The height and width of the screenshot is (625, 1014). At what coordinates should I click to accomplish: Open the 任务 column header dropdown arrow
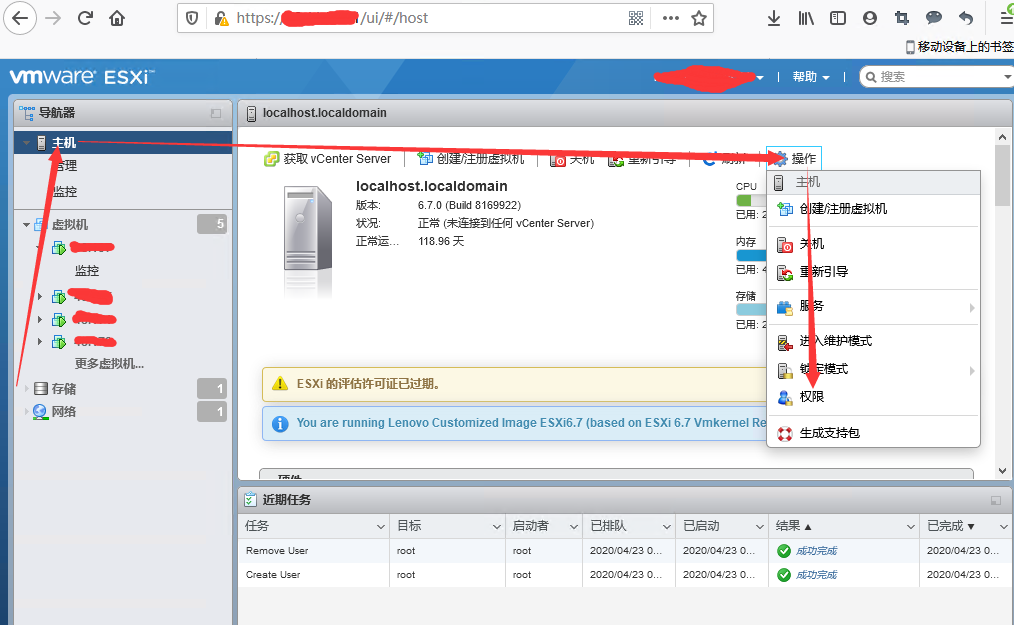point(380,527)
